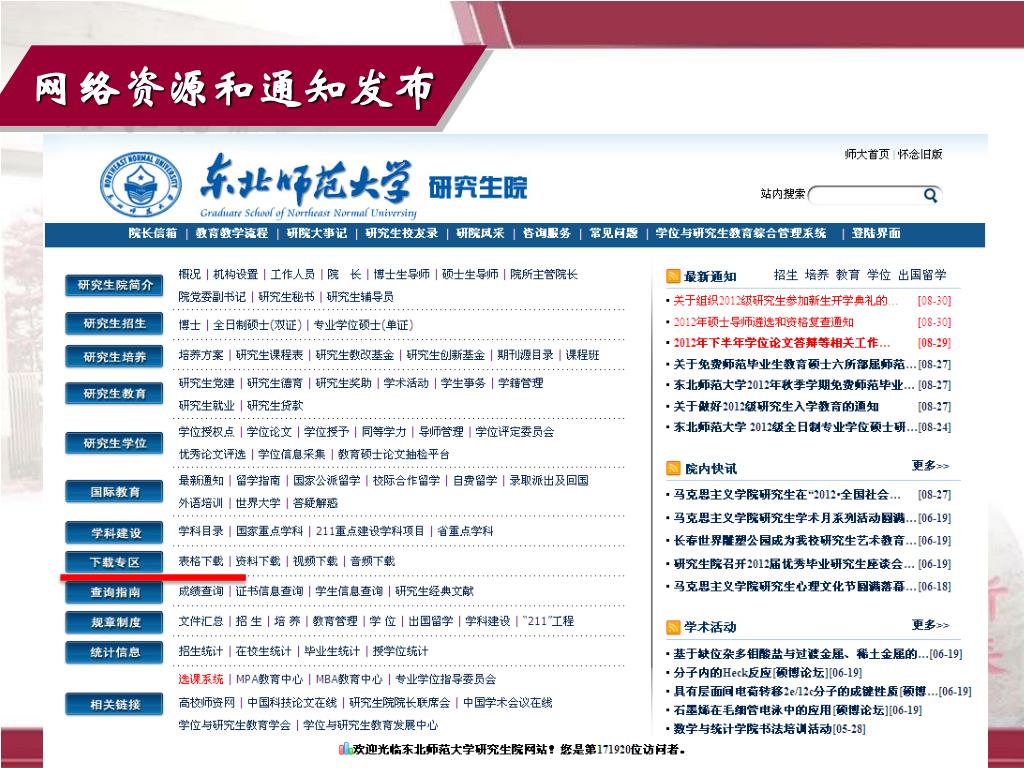1024x768 pixels.
Task: Open 研究生奖助 link
Action: [x=344, y=383]
